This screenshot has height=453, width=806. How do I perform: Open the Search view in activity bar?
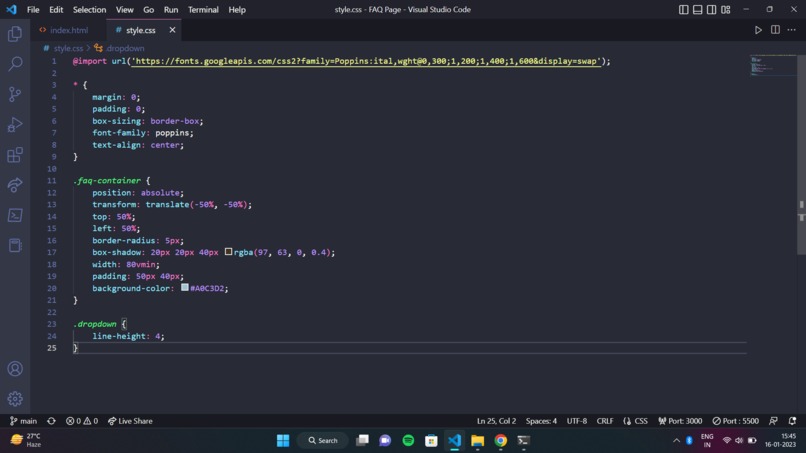tap(15, 64)
